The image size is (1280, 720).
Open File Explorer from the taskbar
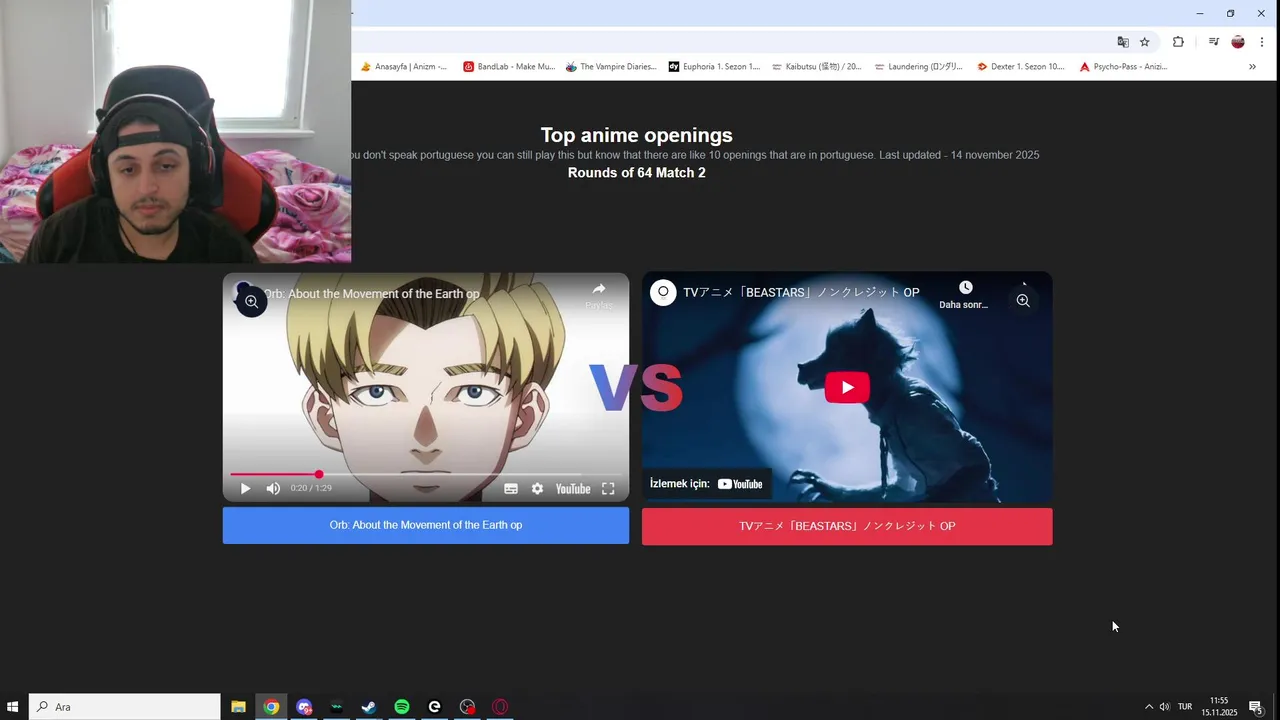click(238, 707)
